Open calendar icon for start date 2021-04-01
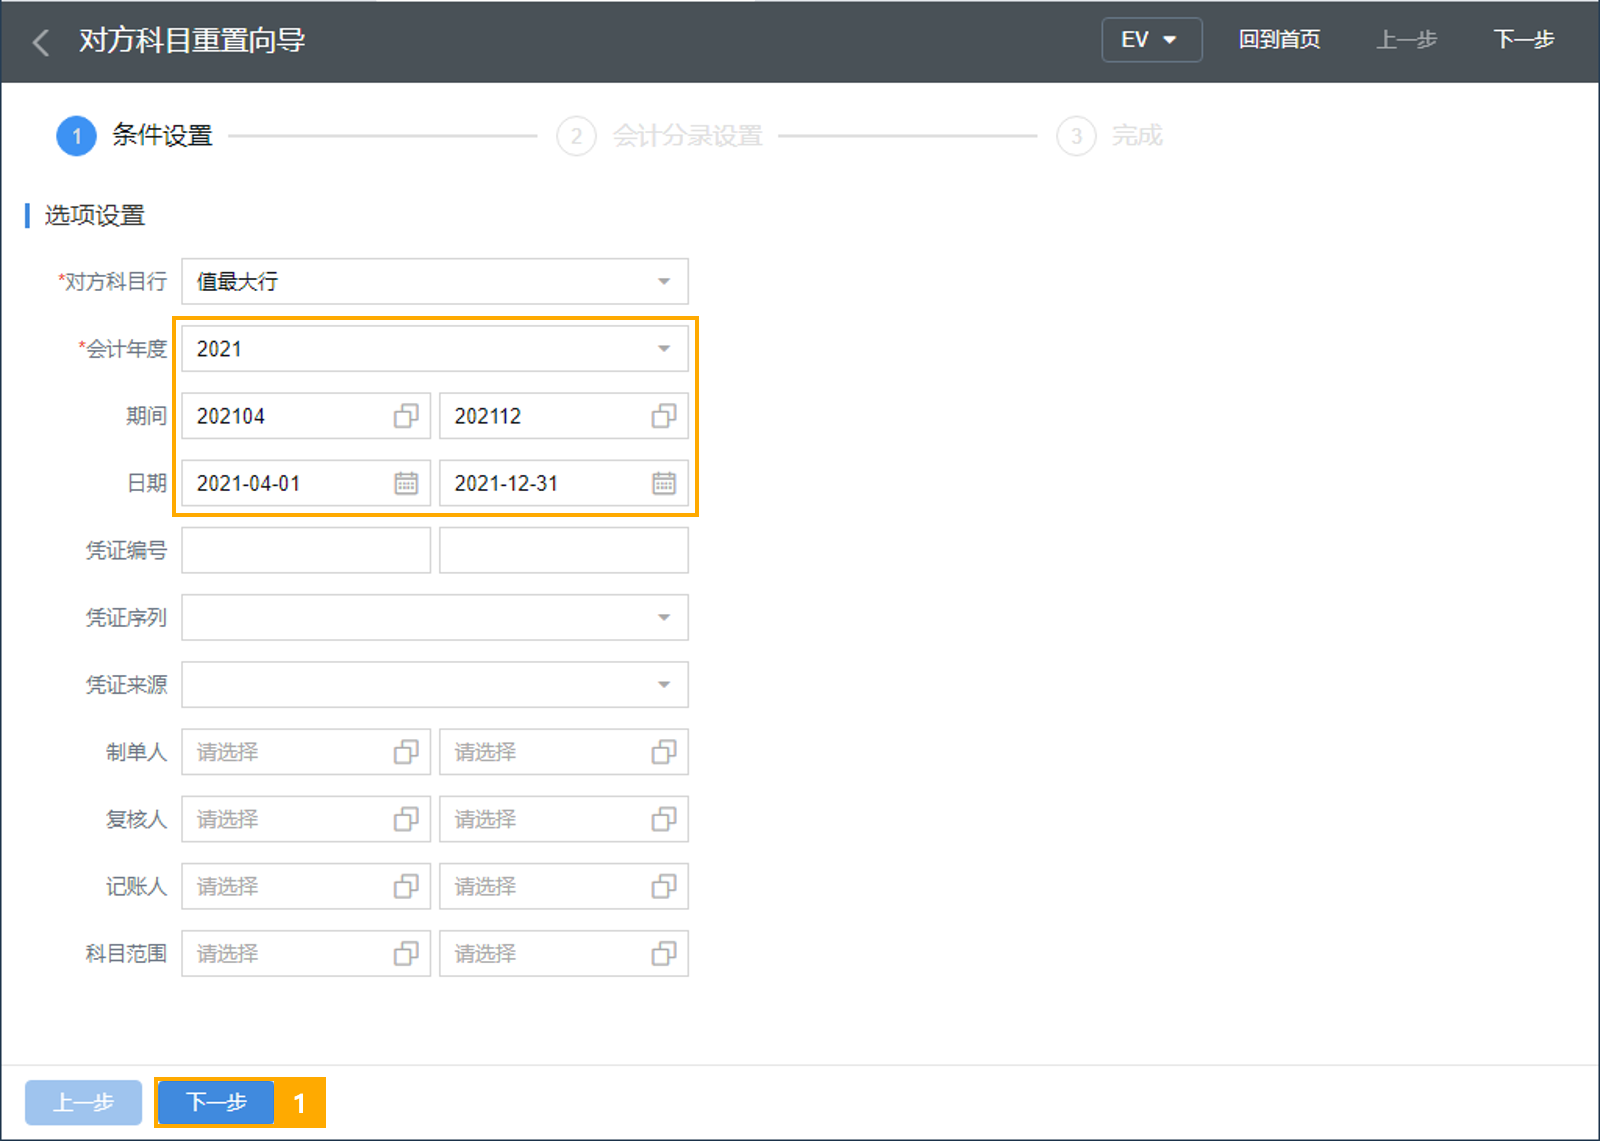This screenshot has width=1600, height=1141. 406,483
